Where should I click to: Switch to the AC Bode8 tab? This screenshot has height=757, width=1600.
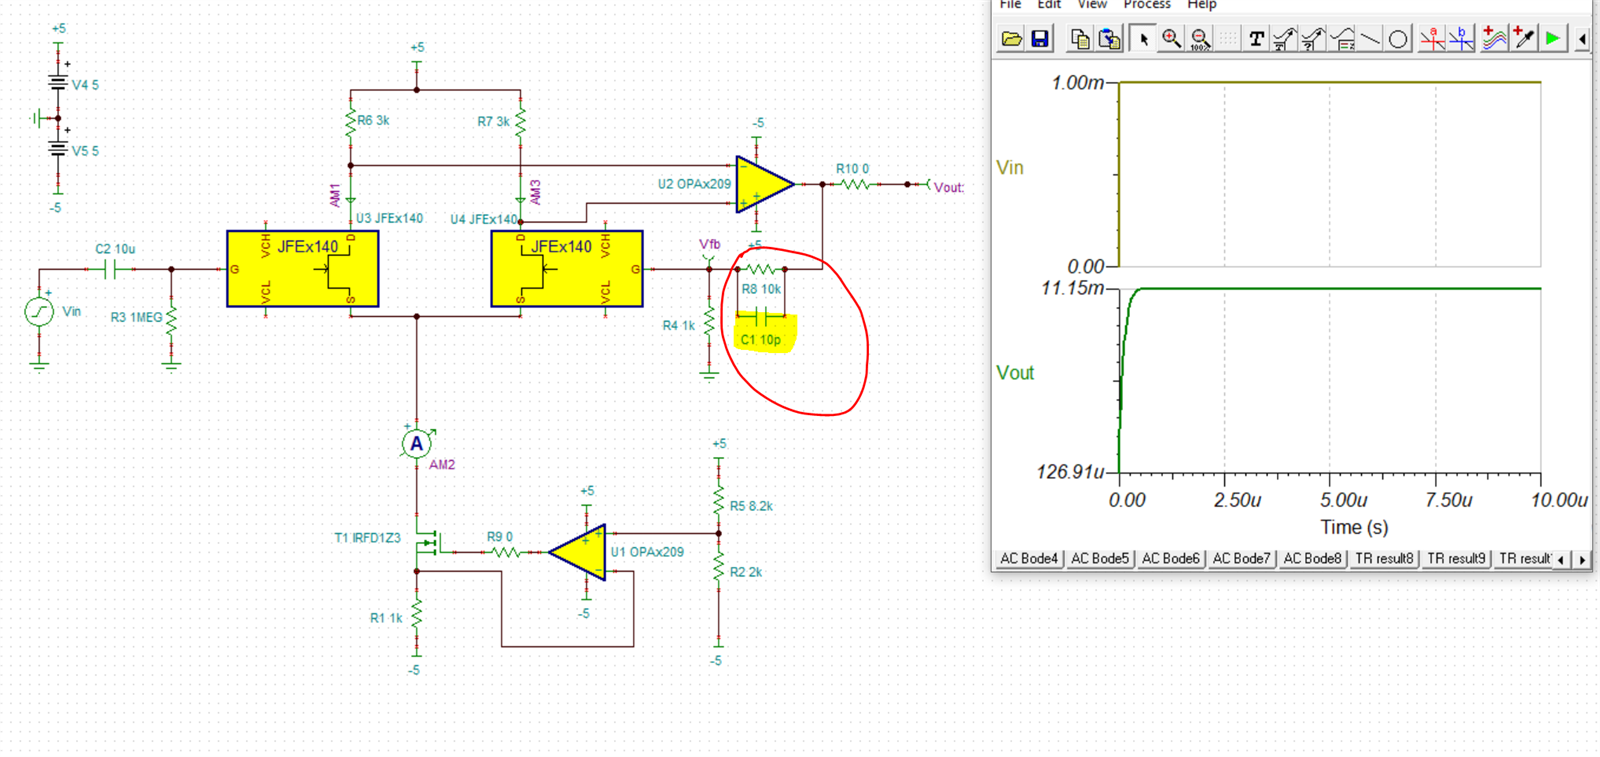(x=1312, y=559)
